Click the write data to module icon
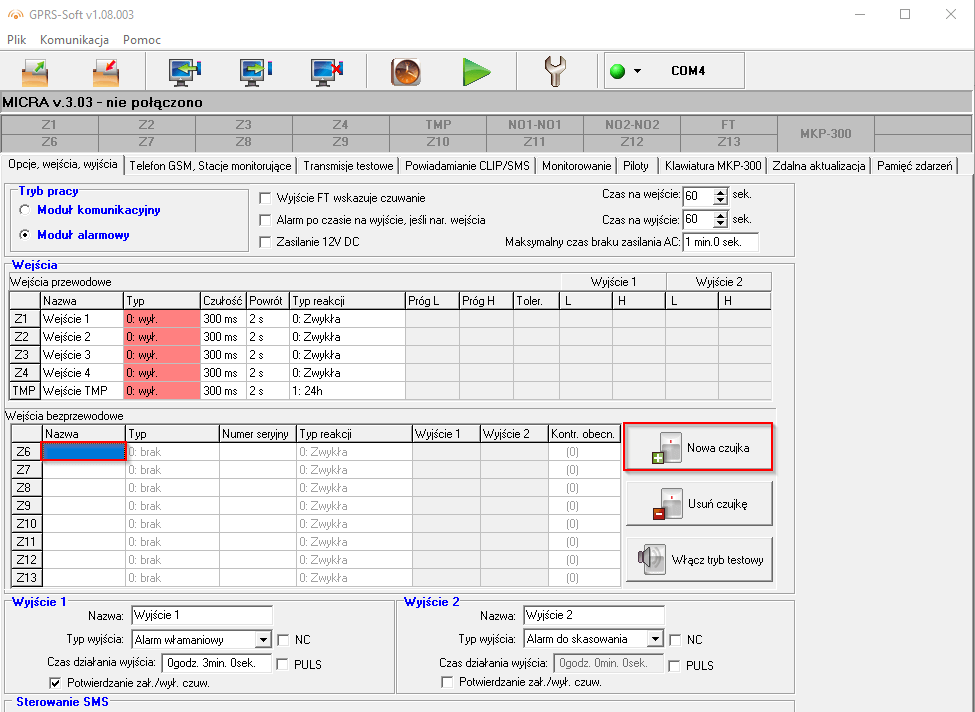This screenshot has height=712, width=975. (x=256, y=71)
